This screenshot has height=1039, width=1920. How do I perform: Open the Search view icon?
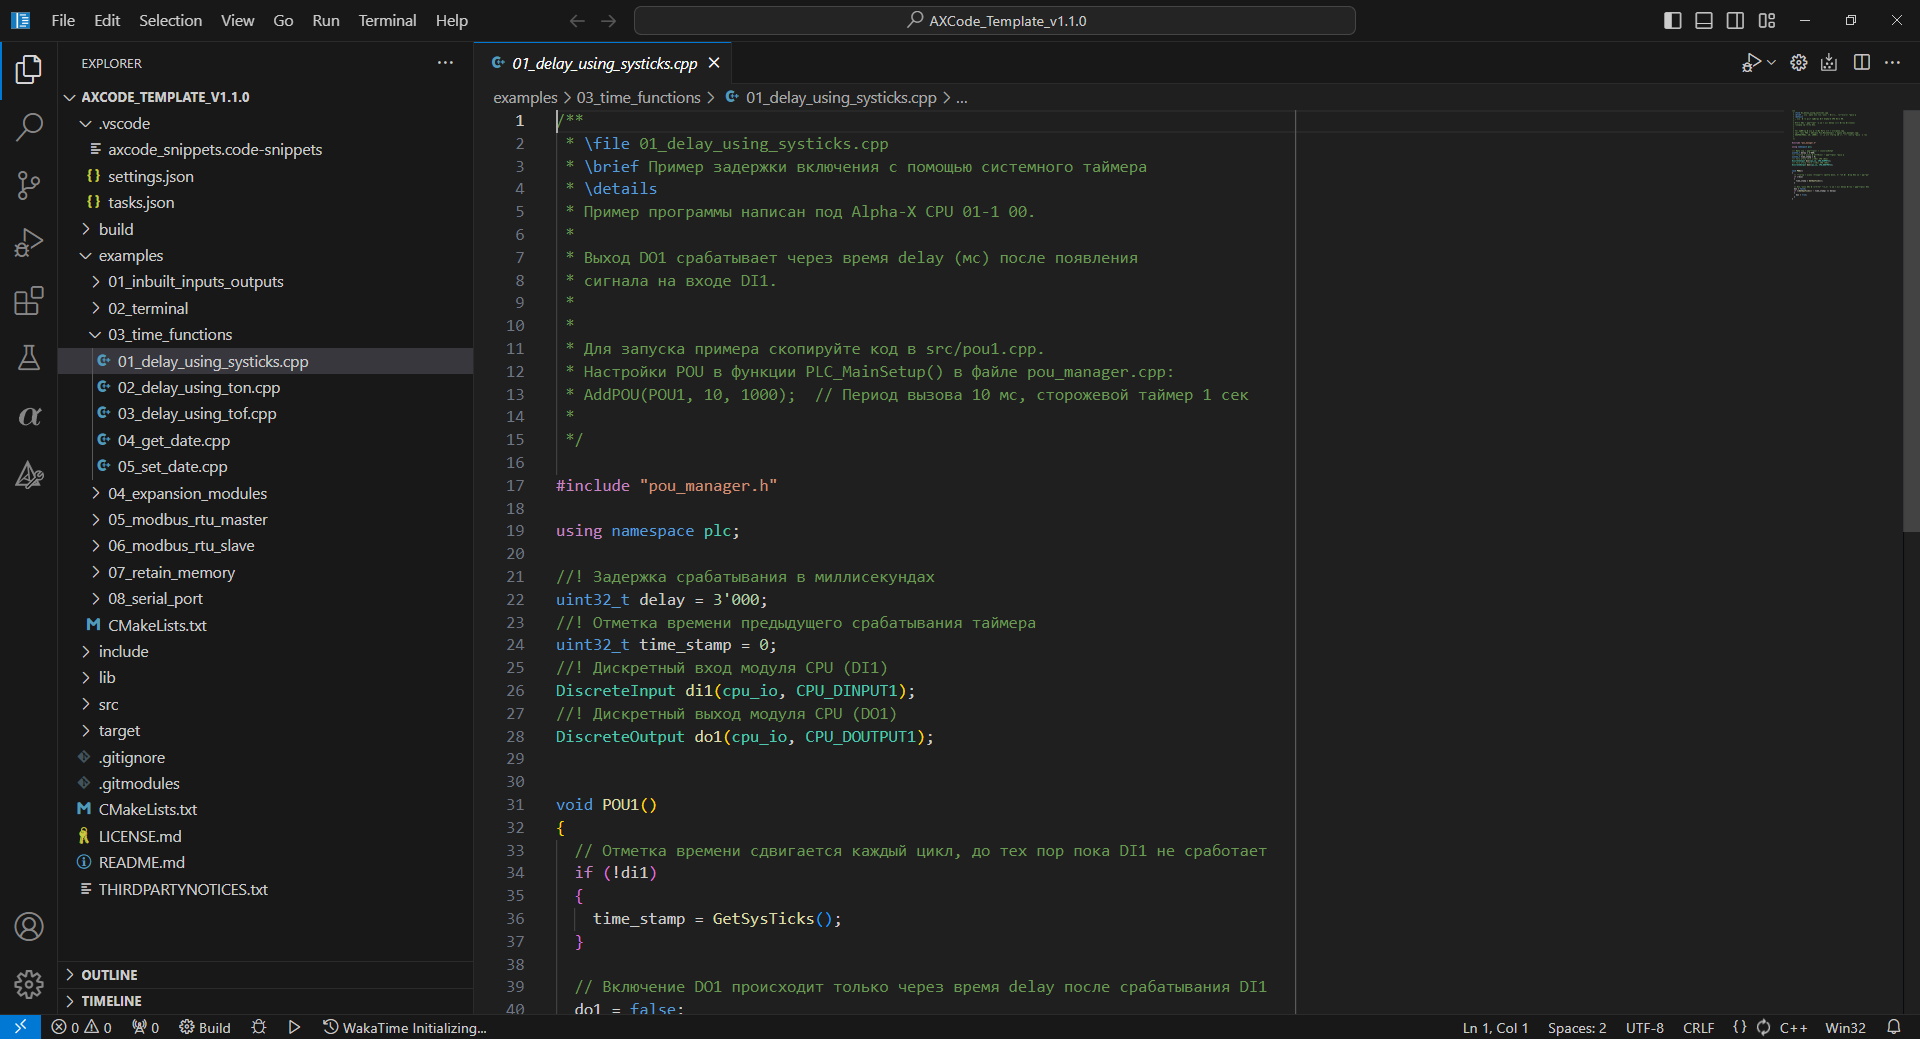coord(29,127)
